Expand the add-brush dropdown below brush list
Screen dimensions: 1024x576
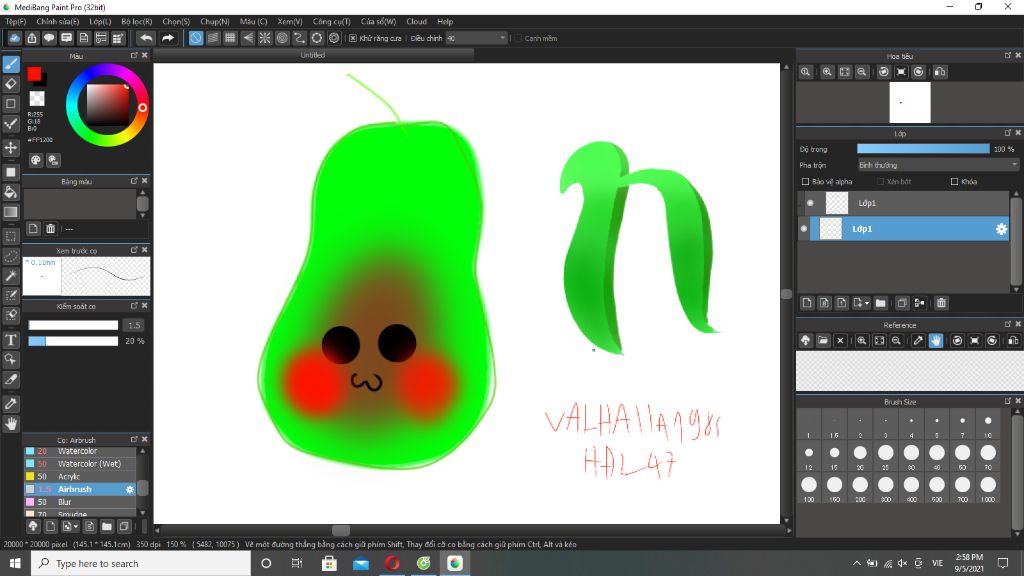(x=76, y=526)
